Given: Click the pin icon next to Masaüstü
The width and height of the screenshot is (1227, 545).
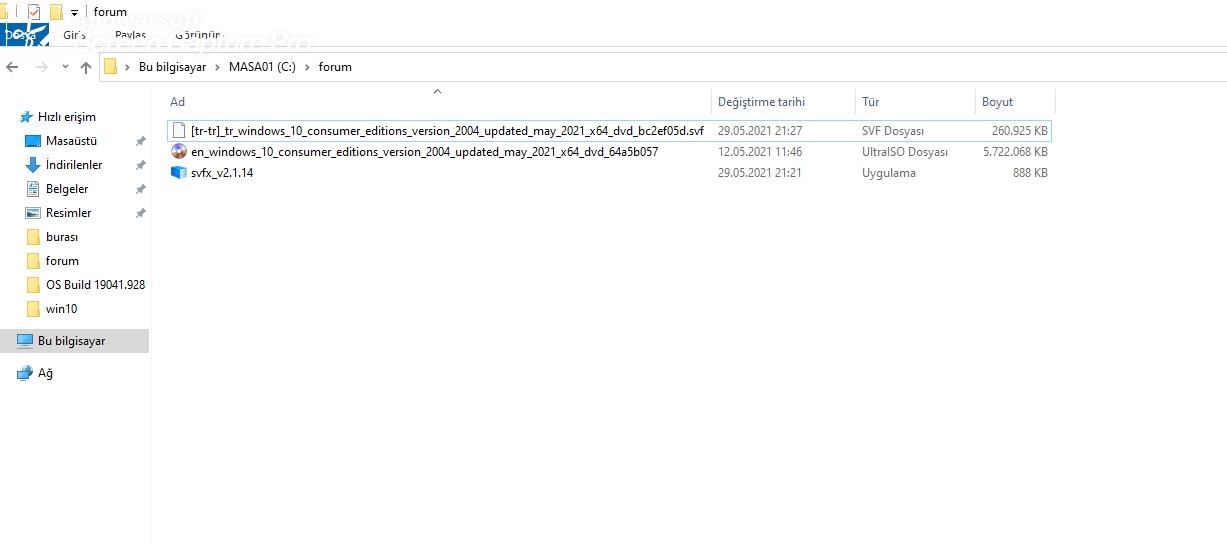Looking at the screenshot, I should [141, 141].
